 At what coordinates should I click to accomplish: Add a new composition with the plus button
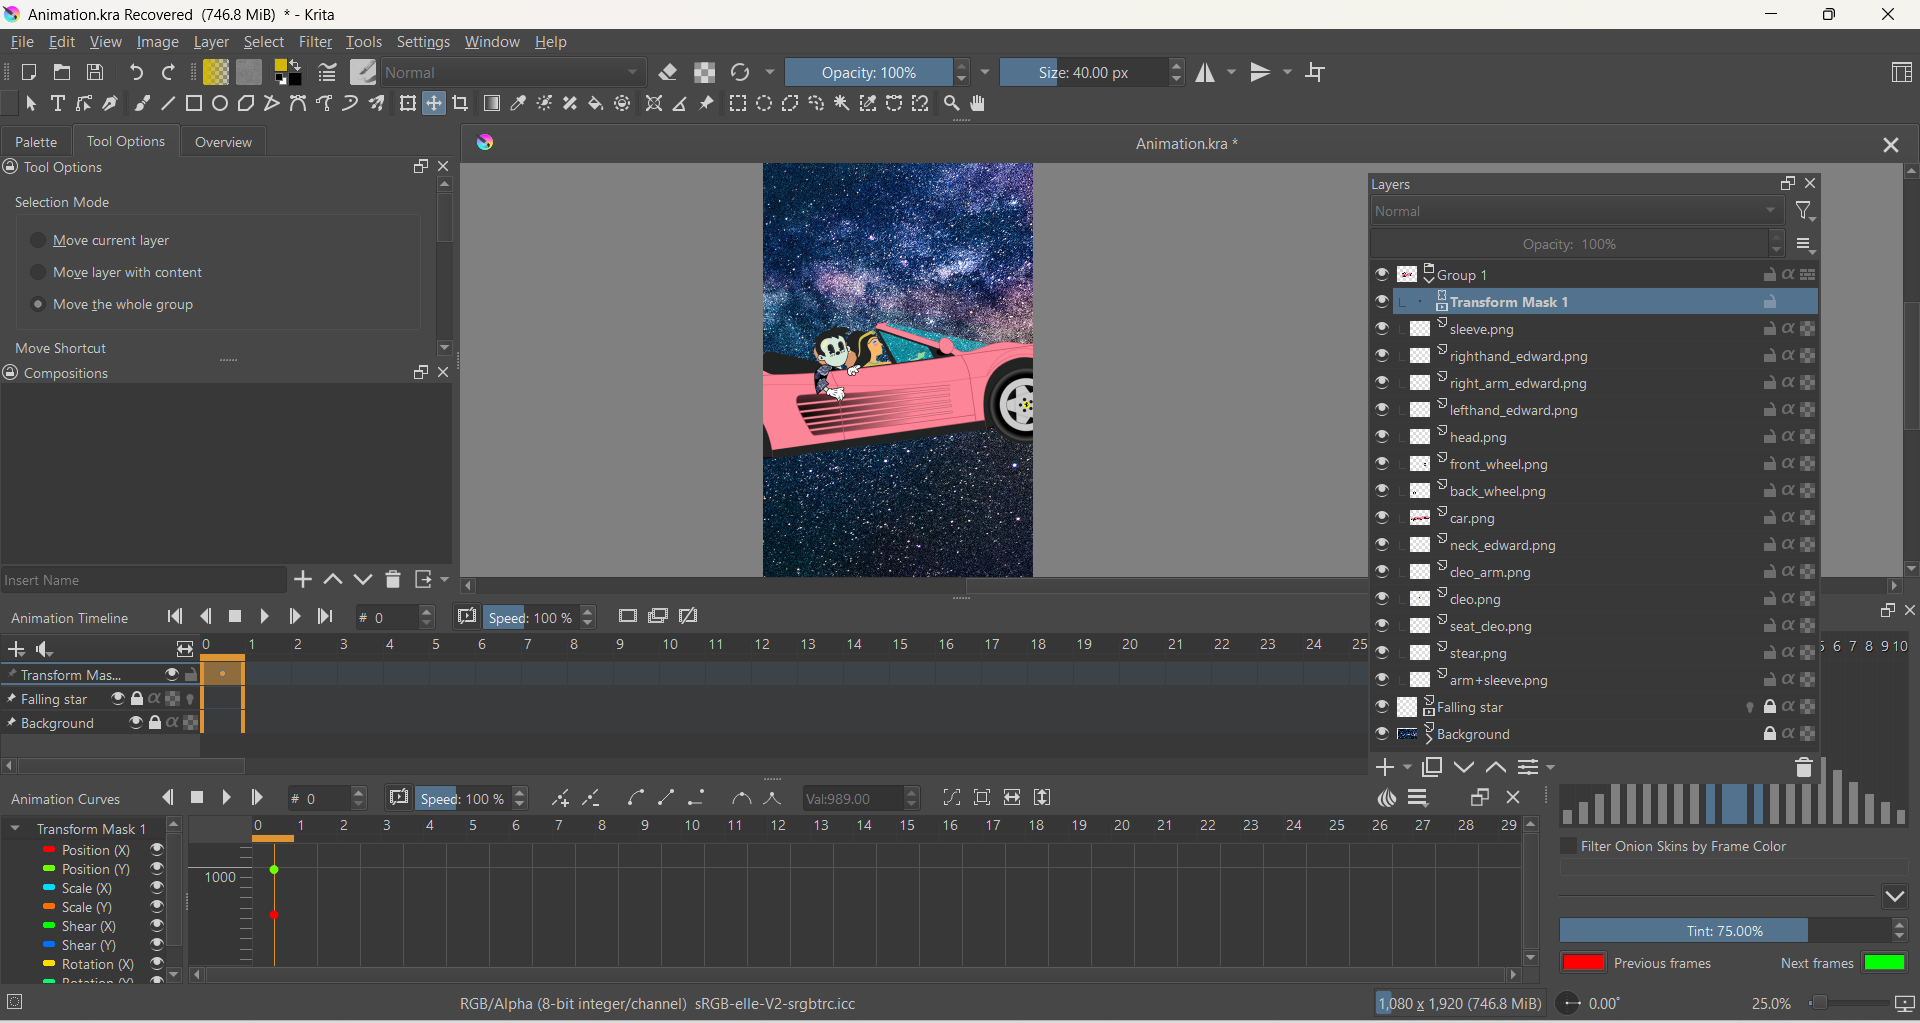tap(301, 579)
